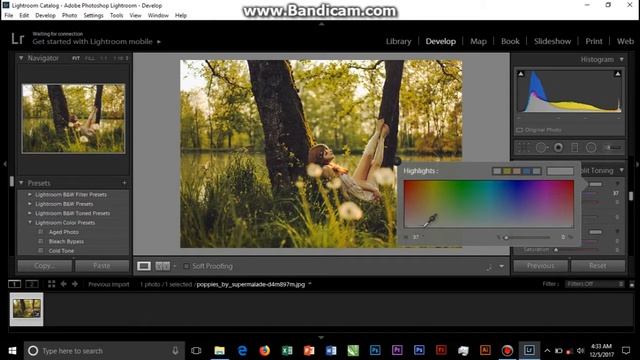Toggle the highlight clipping indicator in Histogram
640x360 pixels.
pos(618,74)
